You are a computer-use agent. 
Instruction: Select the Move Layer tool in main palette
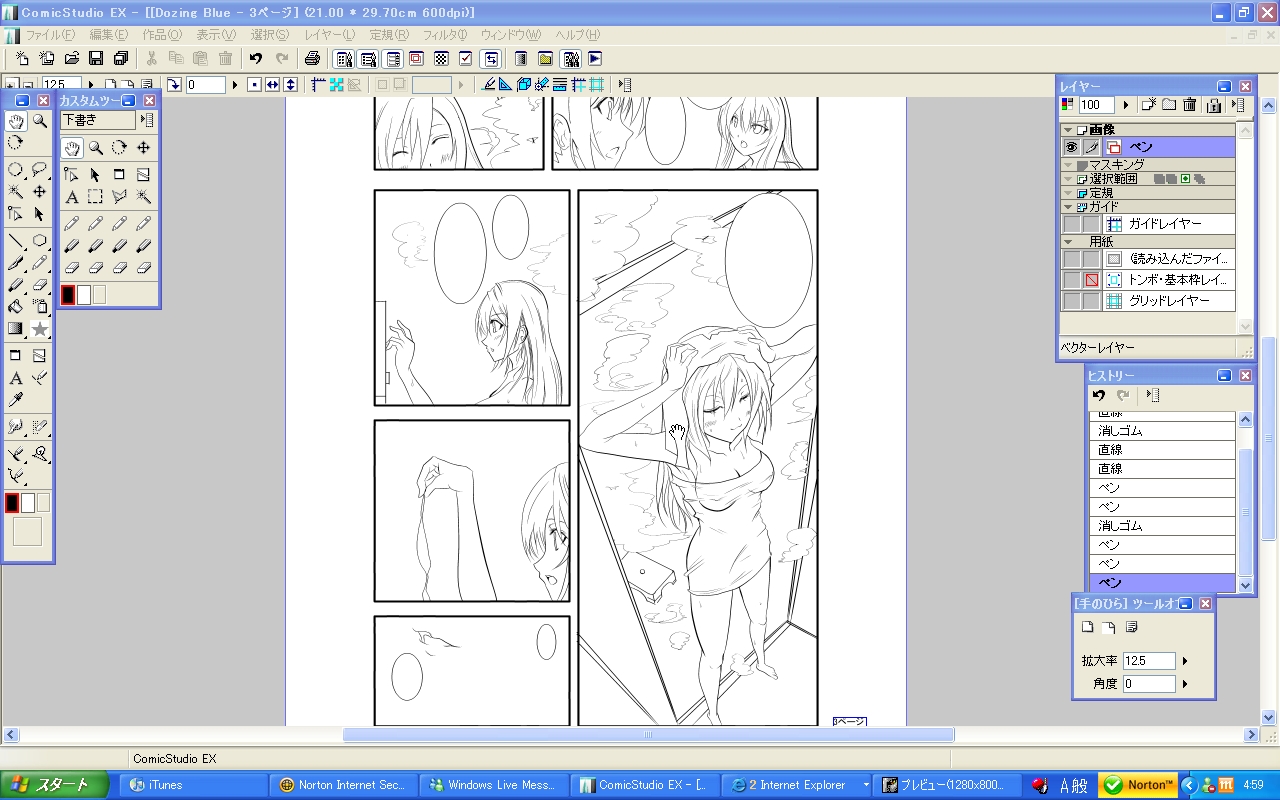pos(40,191)
